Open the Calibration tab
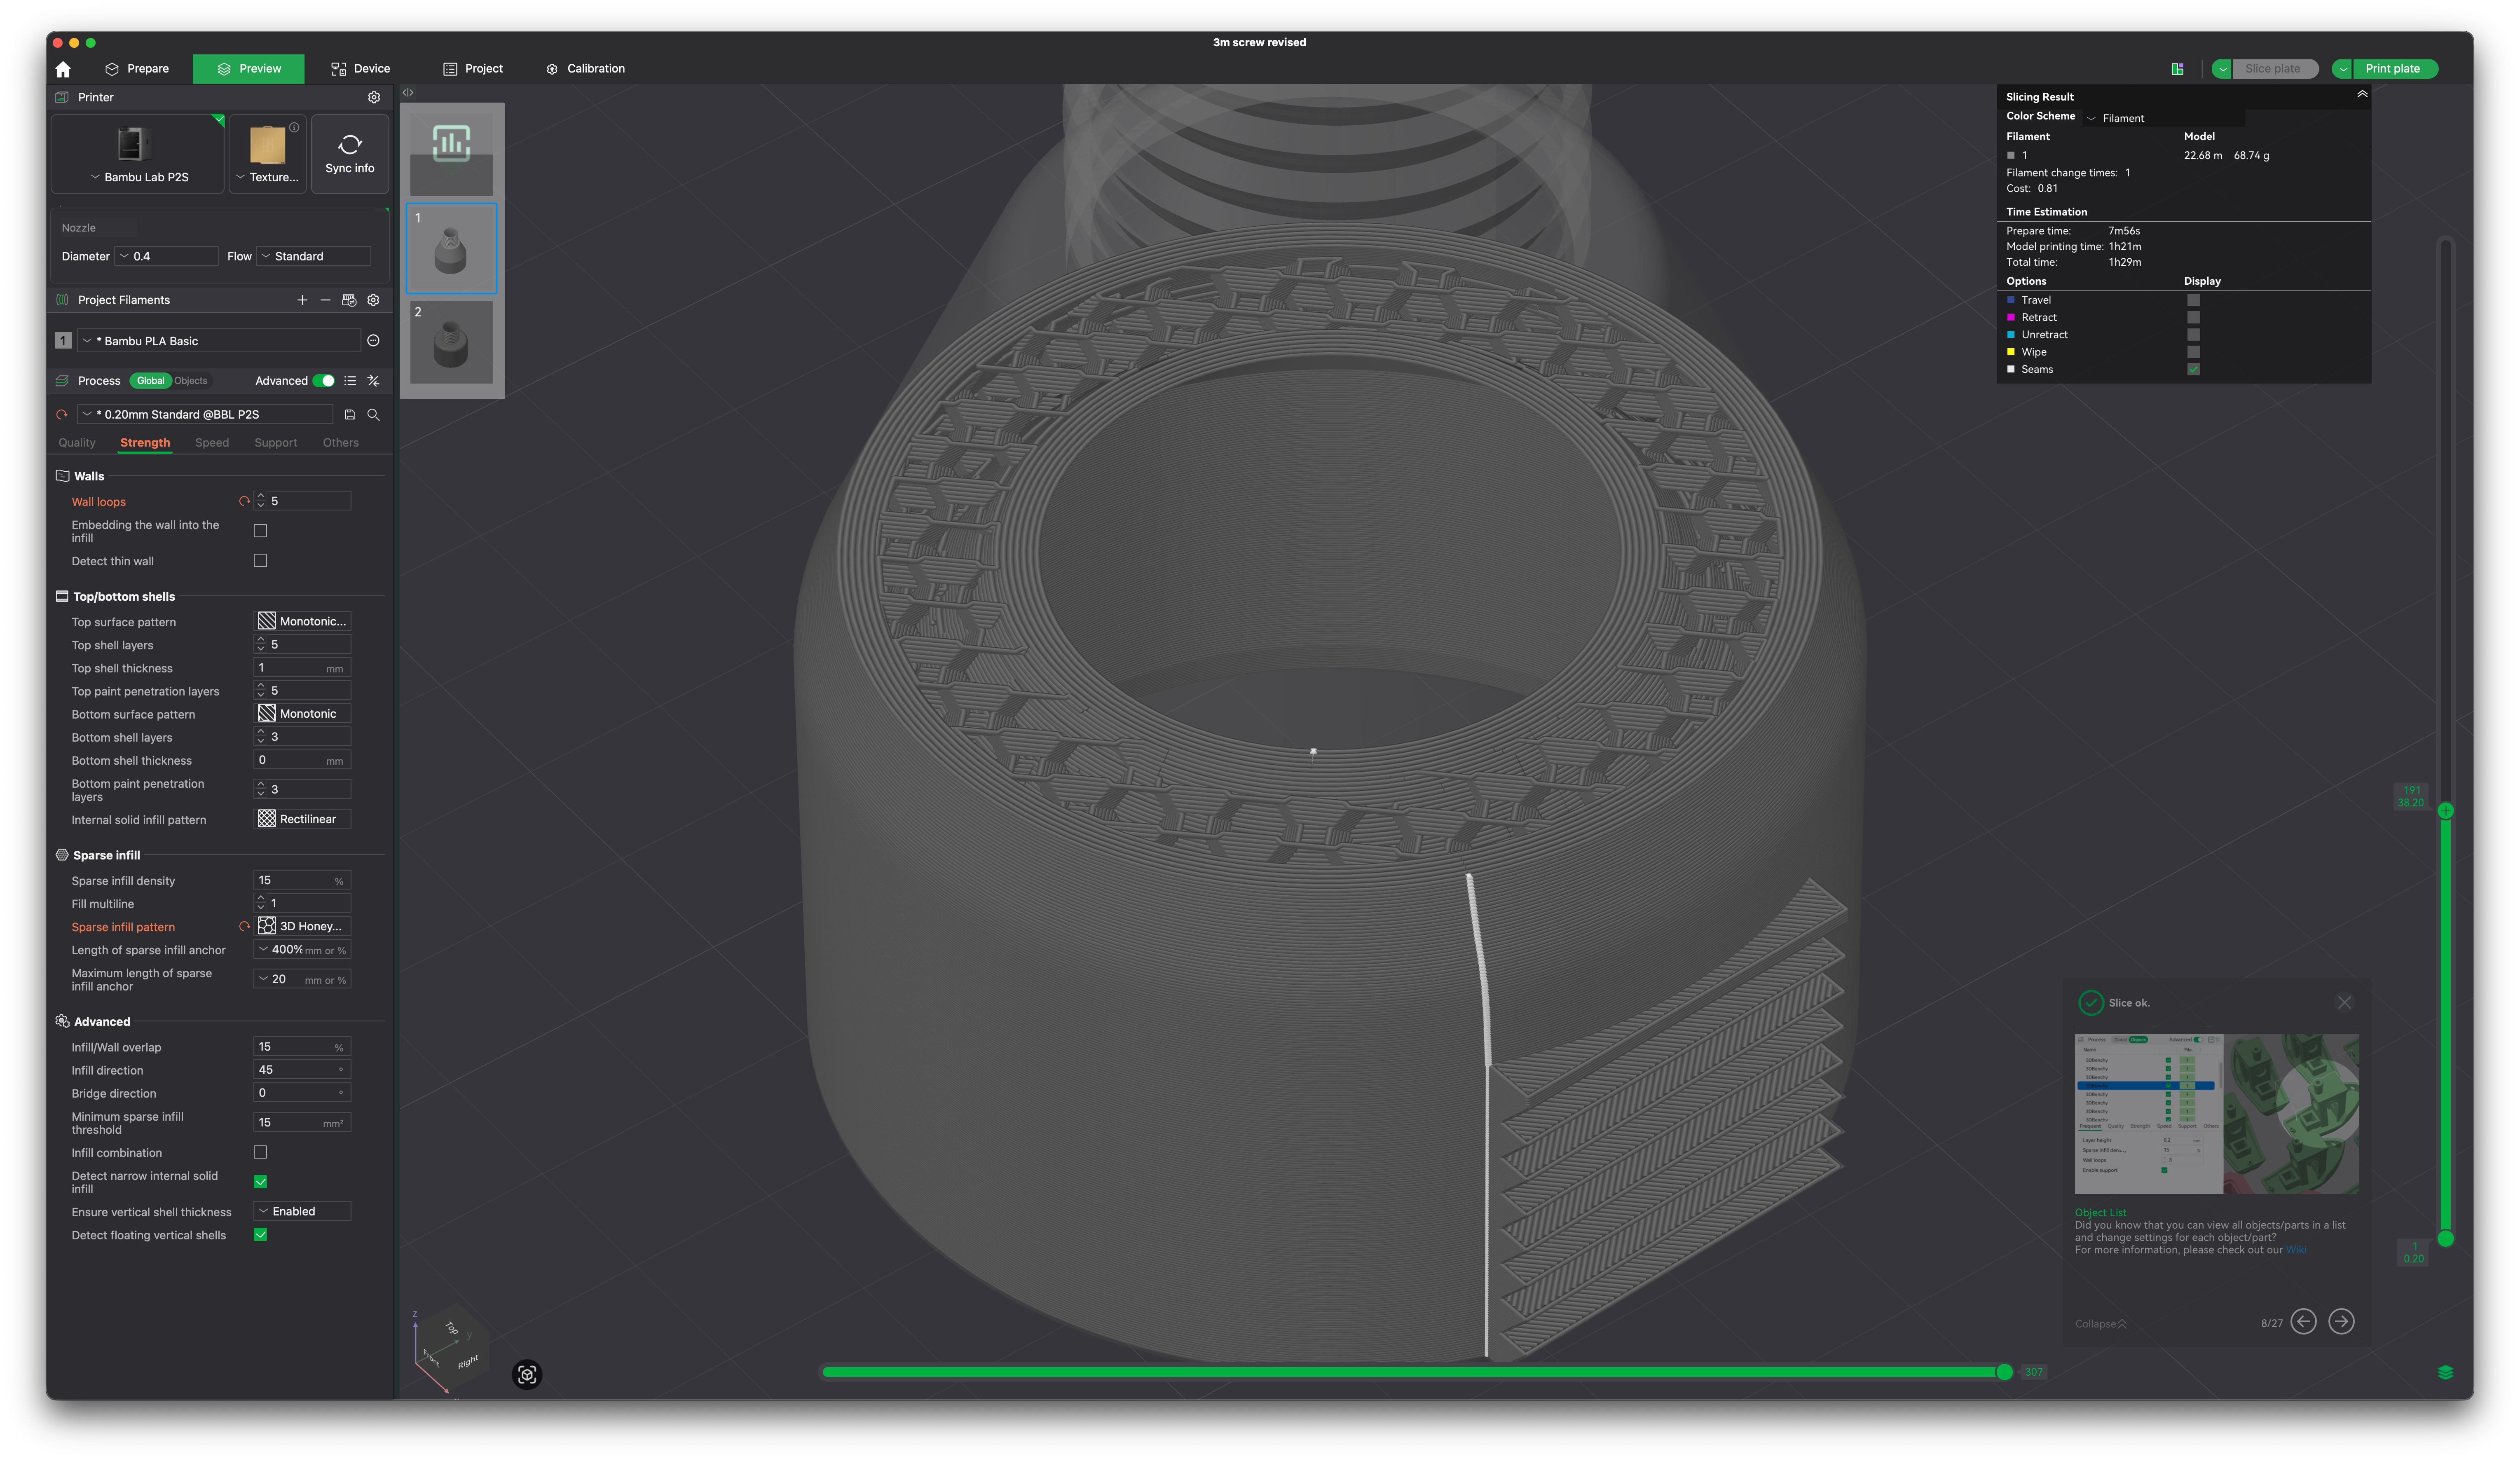2520x1461 pixels. [x=586, y=69]
